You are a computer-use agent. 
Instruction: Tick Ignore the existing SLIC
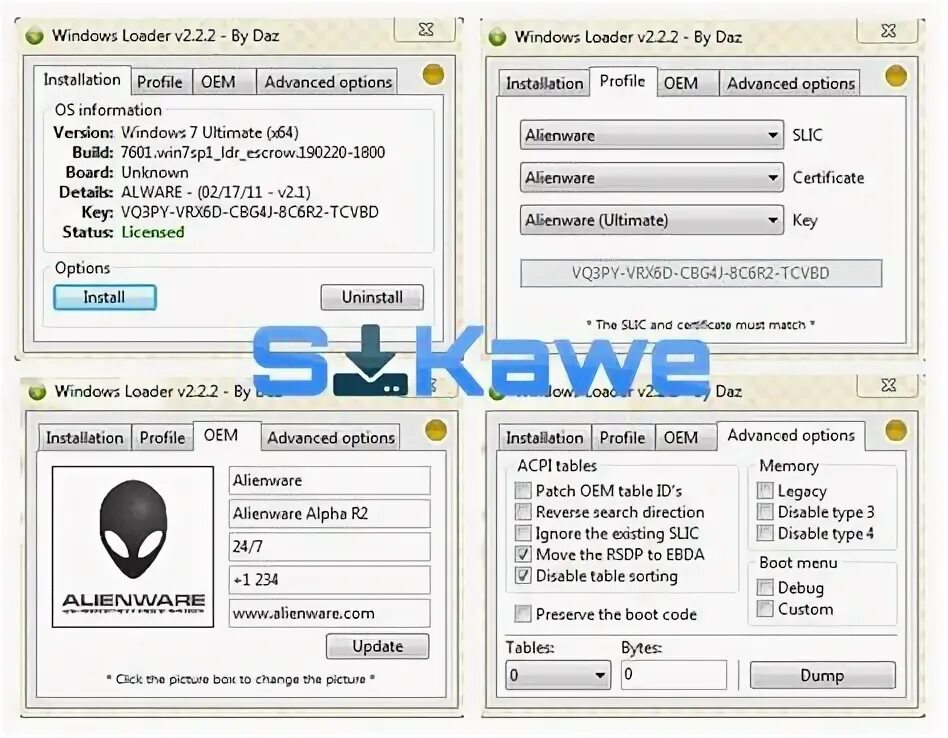pyautogui.click(x=522, y=533)
